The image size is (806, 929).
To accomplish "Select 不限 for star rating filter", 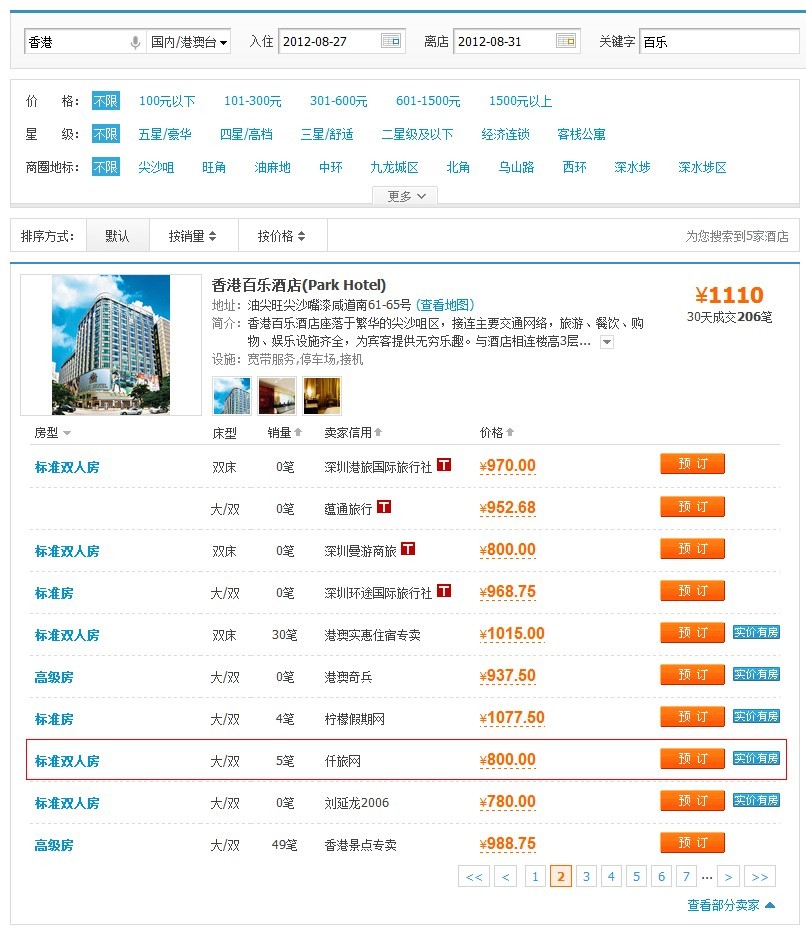I will tap(105, 134).
